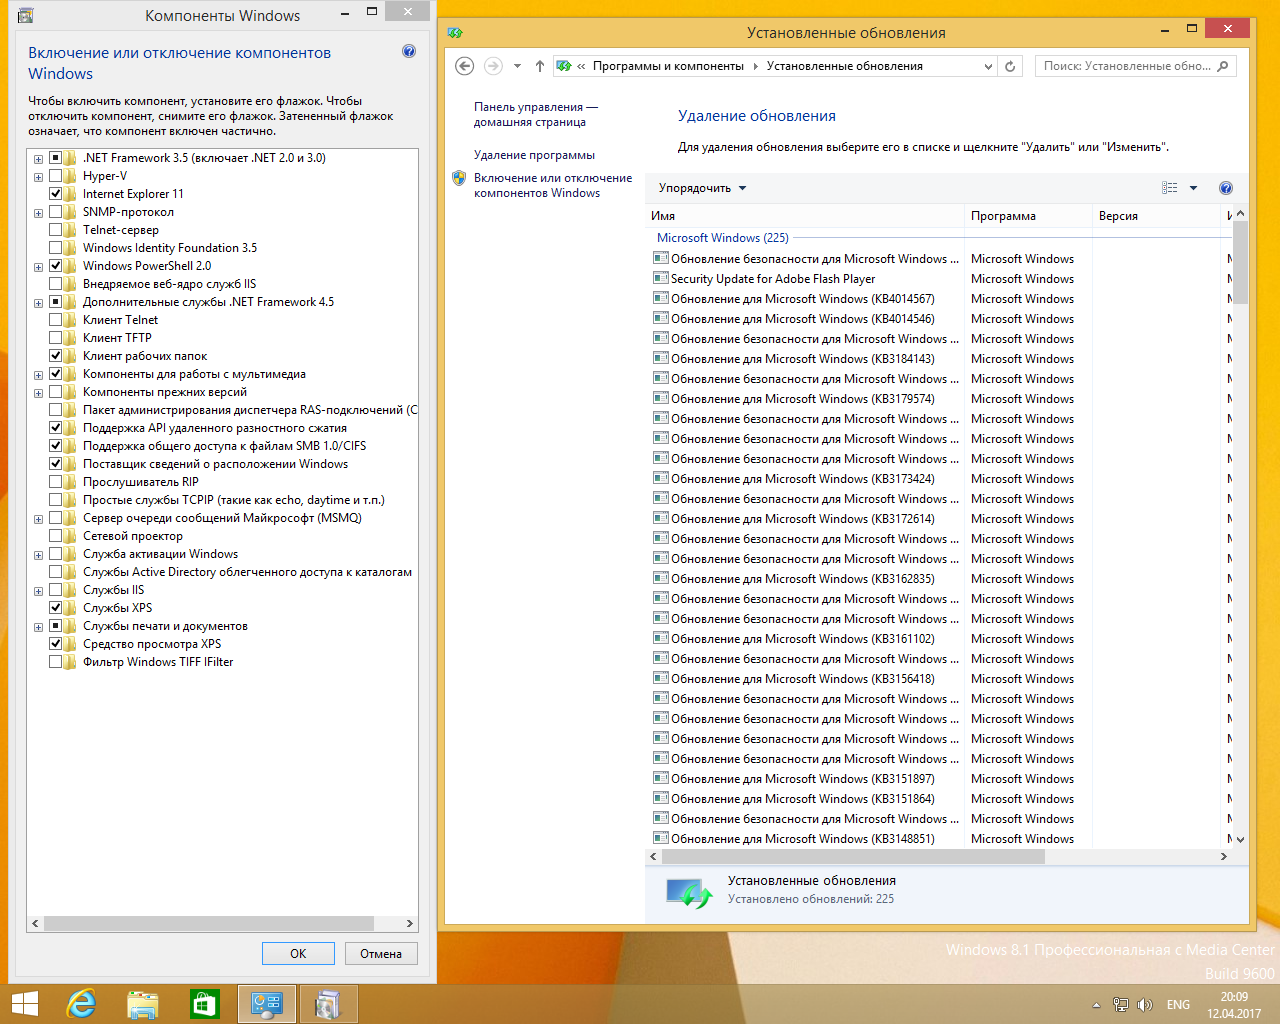Click OK in Компоненты Windows dialog
This screenshot has height=1024, width=1280.
(298, 953)
